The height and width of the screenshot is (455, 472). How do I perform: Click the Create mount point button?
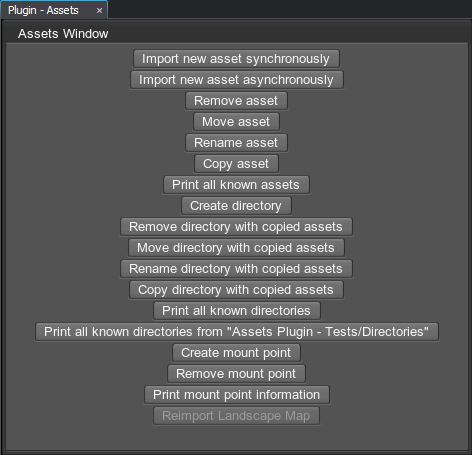[x=236, y=353]
